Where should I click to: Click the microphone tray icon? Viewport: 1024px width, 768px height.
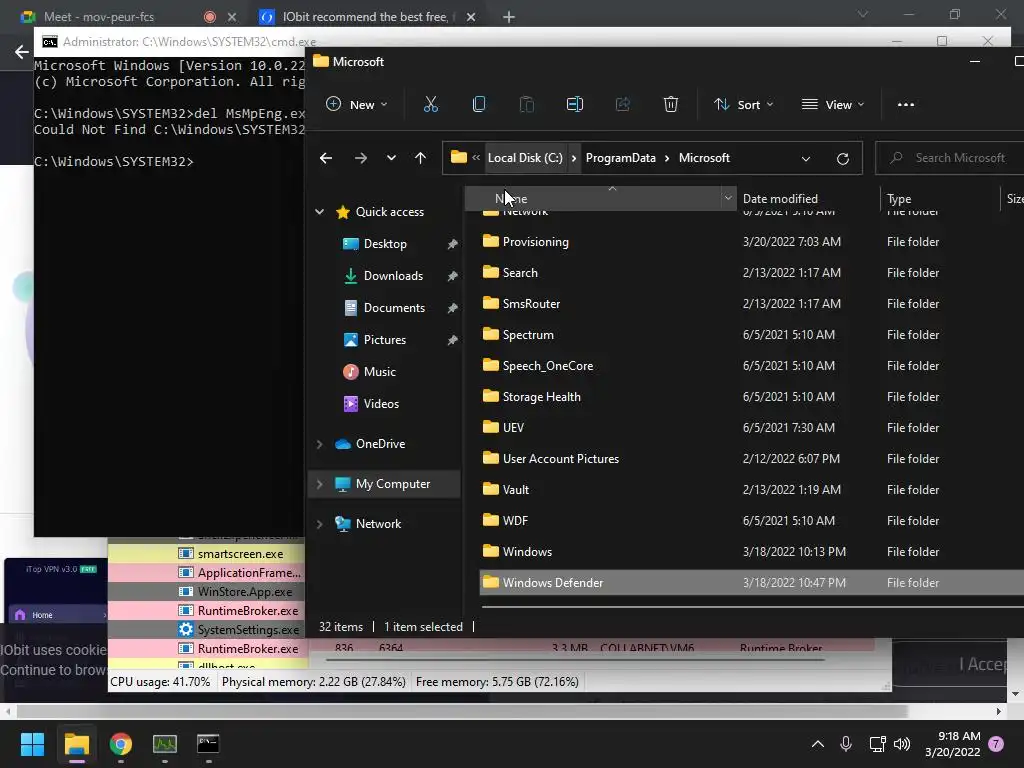(846, 744)
